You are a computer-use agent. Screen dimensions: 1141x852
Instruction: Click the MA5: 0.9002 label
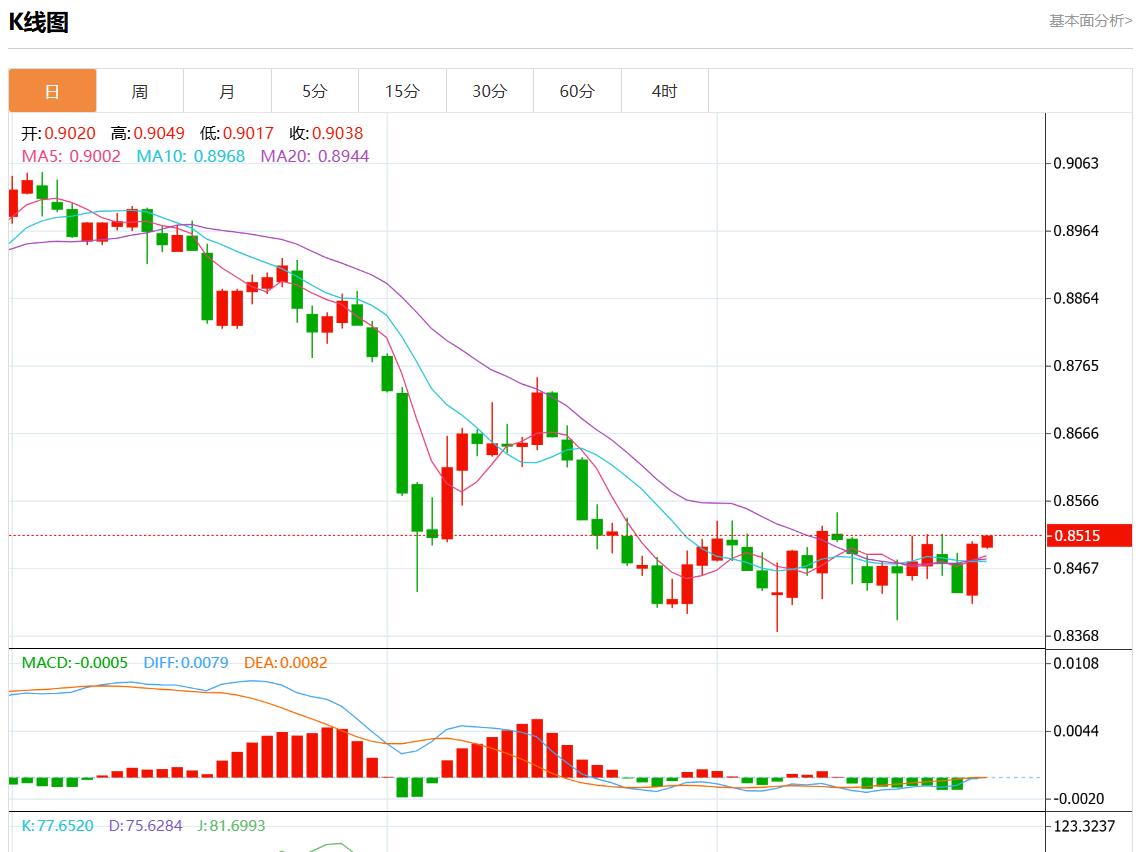[x=71, y=156]
